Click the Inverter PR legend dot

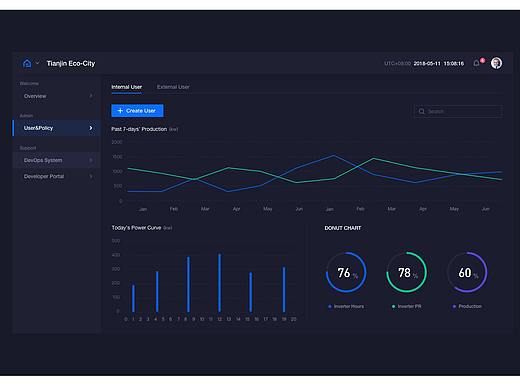[x=394, y=306]
